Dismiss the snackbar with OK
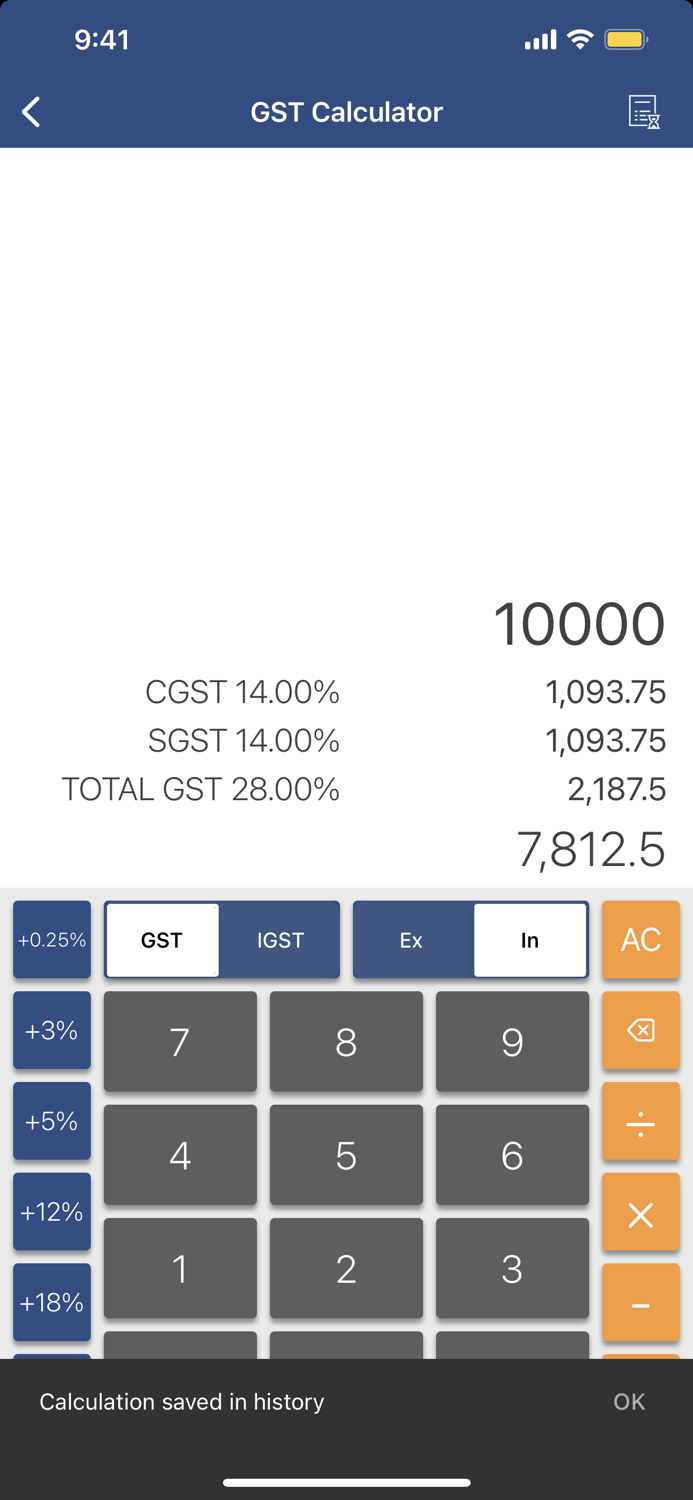The height and width of the screenshot is (1500, 693). [x=629, y=1402]
